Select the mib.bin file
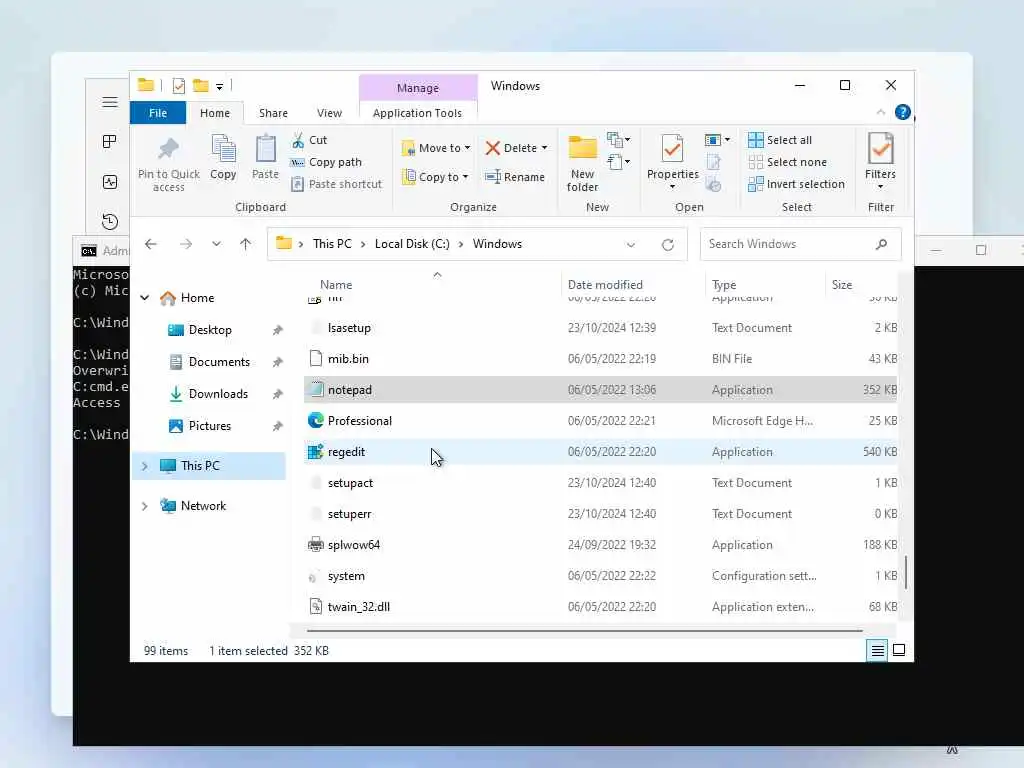1024x768 pixels. pyautogui.click(x=600, y=359)
